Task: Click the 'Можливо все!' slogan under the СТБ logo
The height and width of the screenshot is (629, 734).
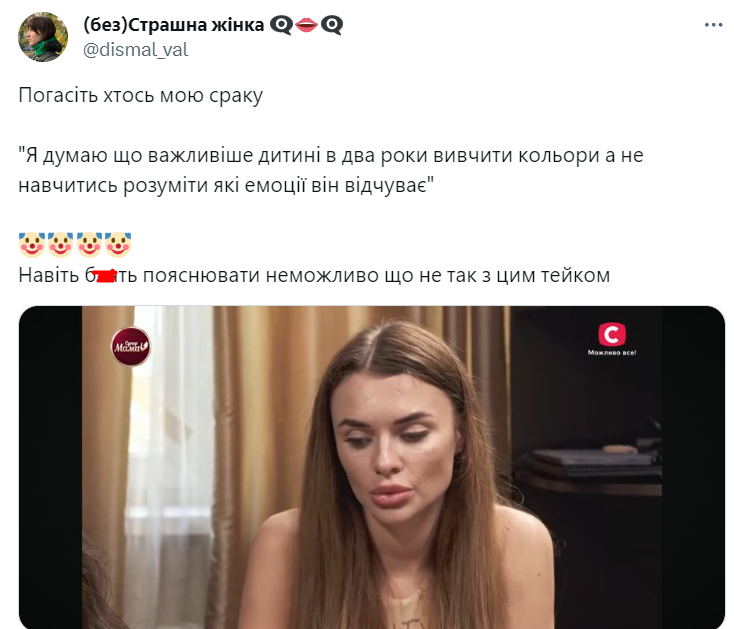Action: point(612,352)
